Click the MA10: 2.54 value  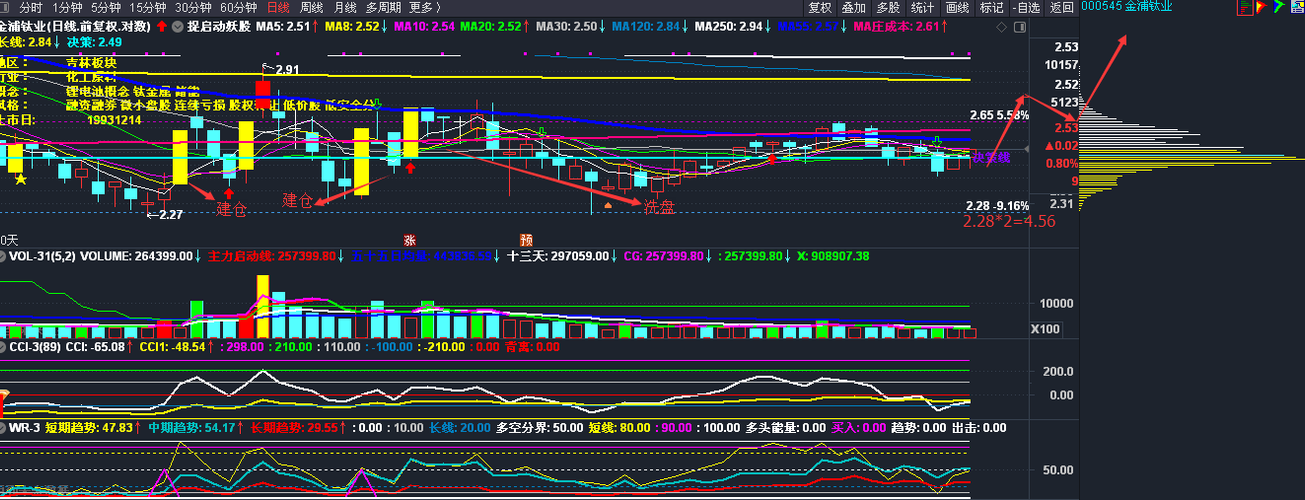(425, 26)
